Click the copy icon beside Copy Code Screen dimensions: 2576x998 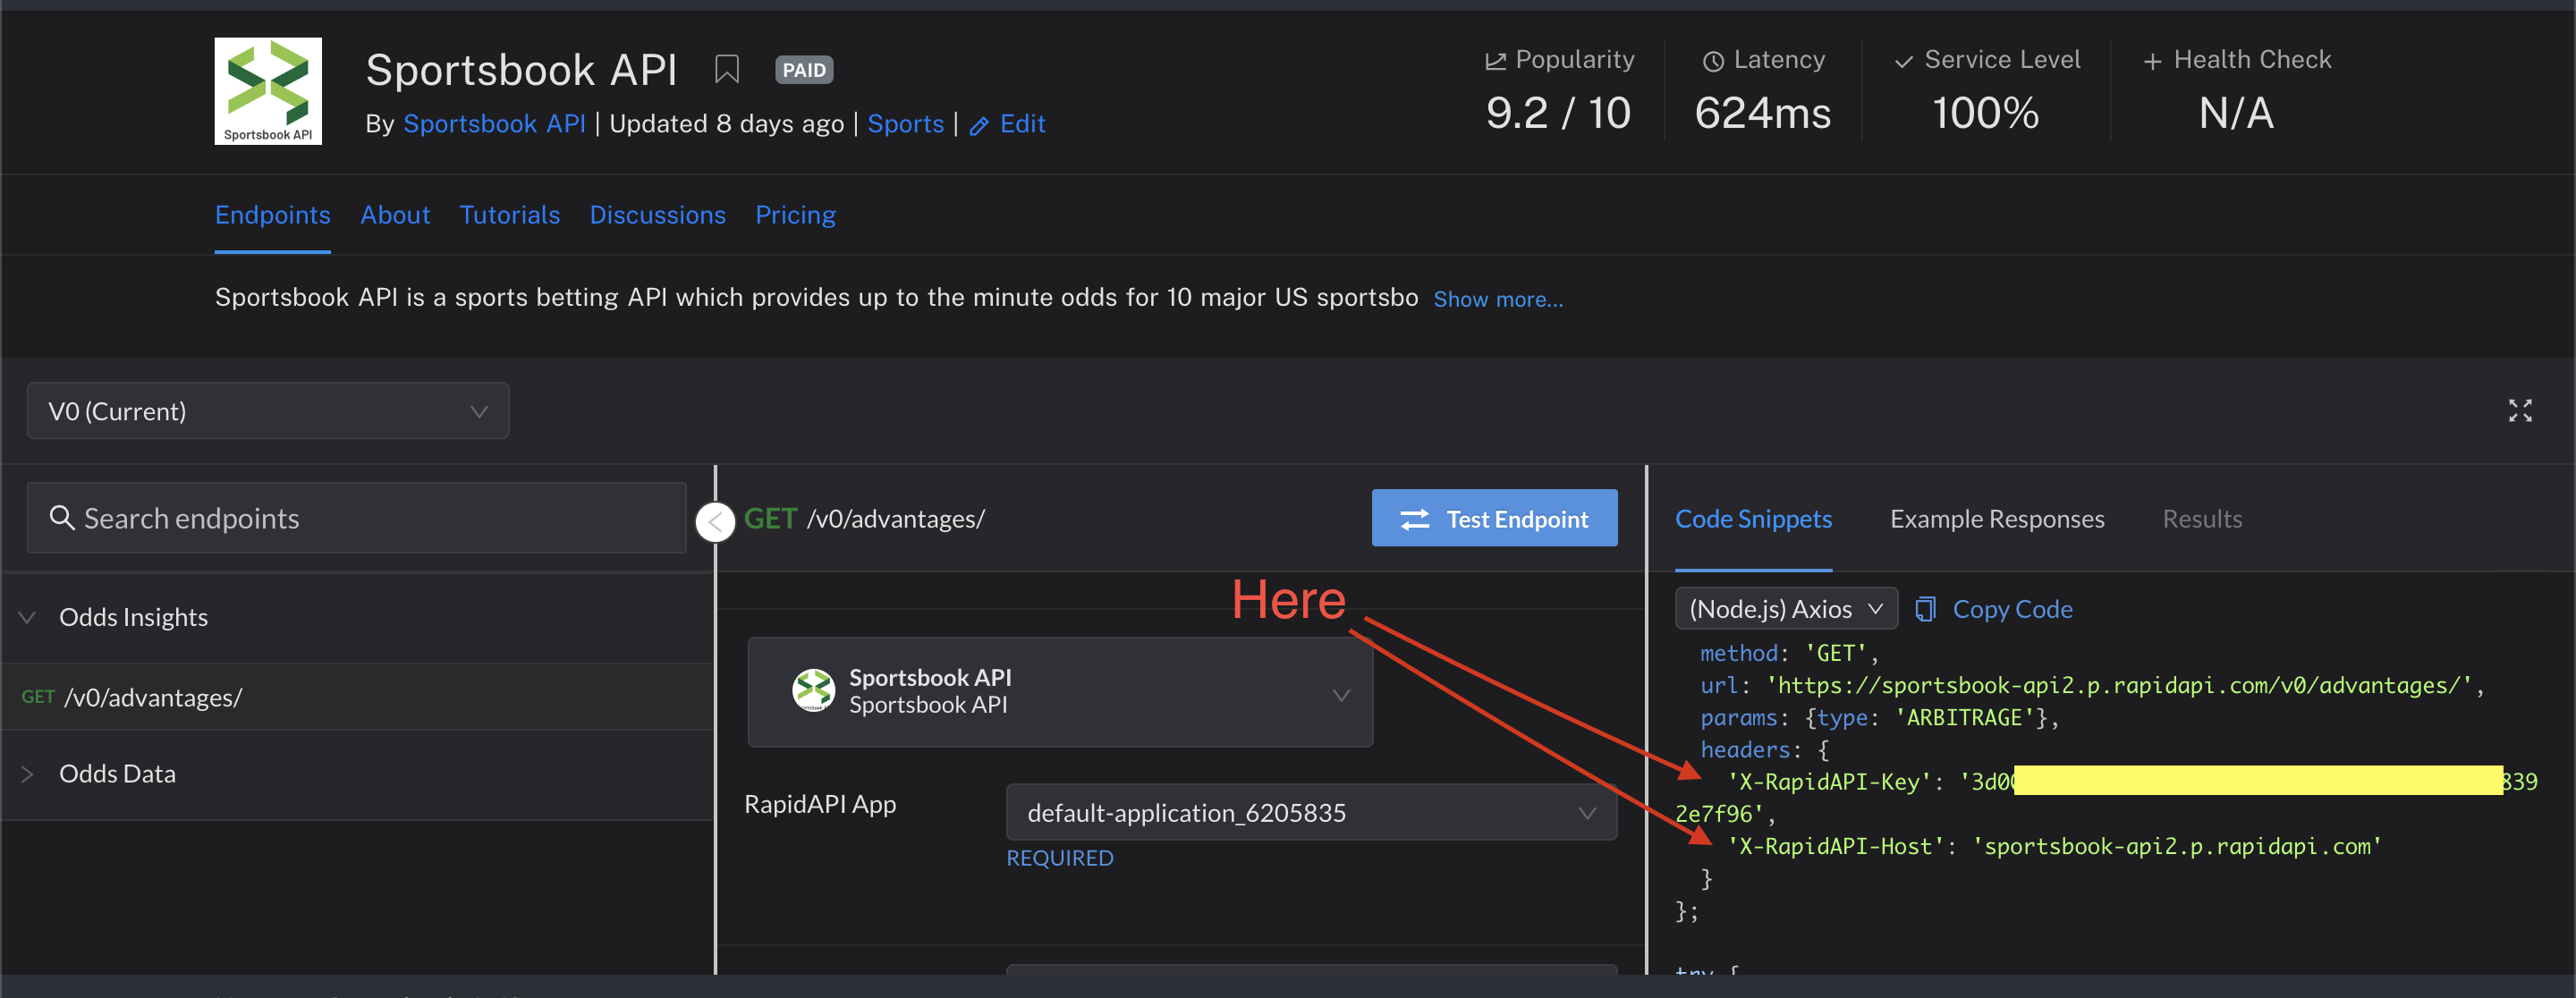[1925, 609]
